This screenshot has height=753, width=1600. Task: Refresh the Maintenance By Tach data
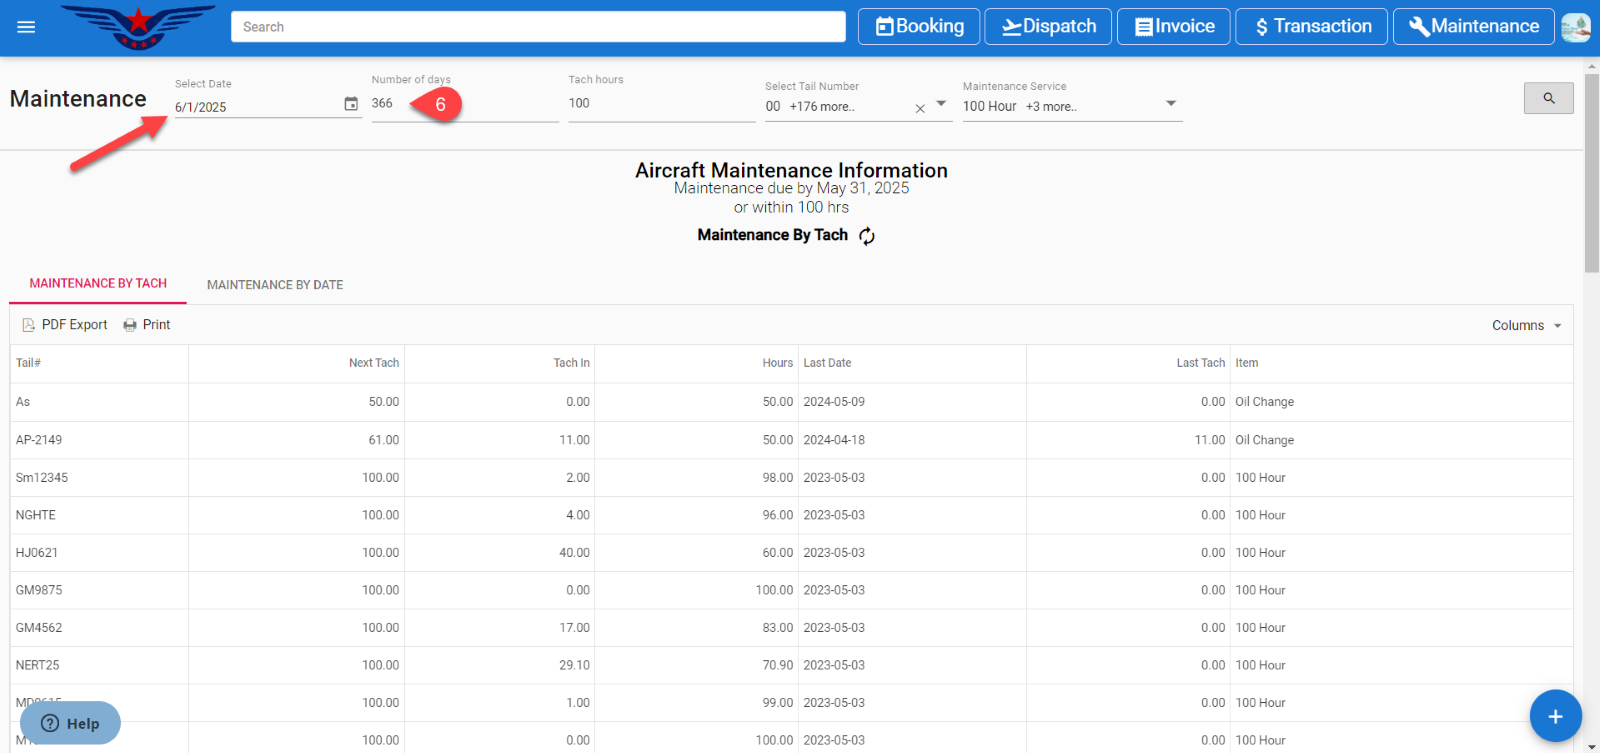[x=867, y=236]
